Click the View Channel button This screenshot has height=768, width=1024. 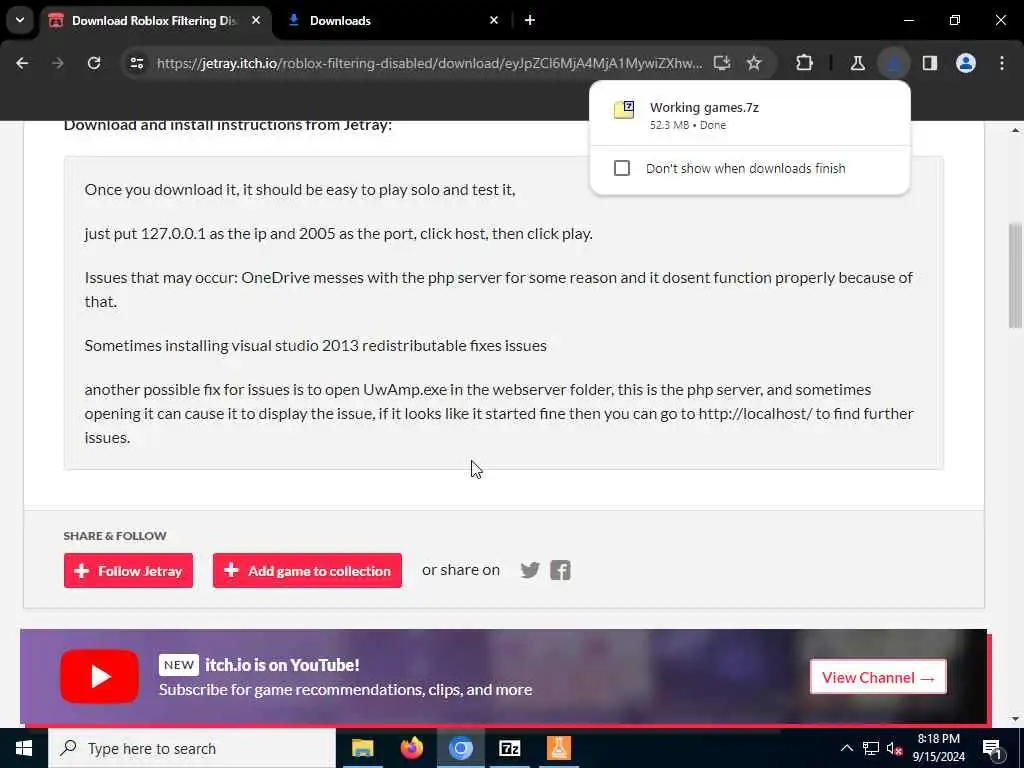click(x=878, y=677)
